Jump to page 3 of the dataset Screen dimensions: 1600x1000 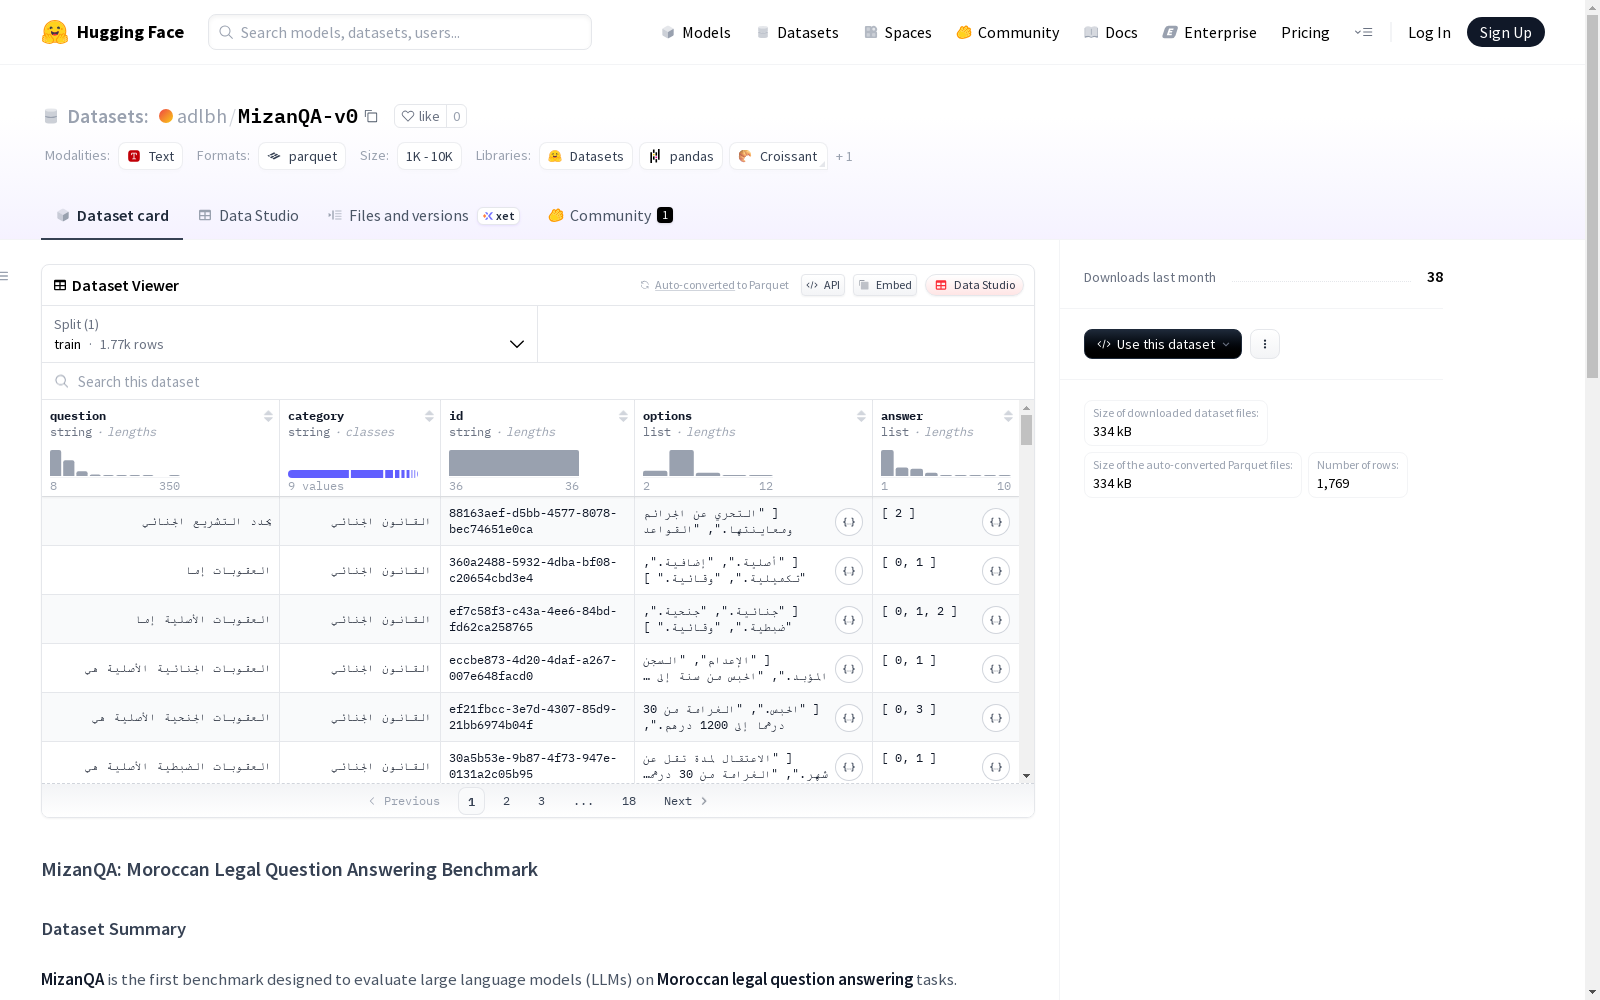coord(542,801)
